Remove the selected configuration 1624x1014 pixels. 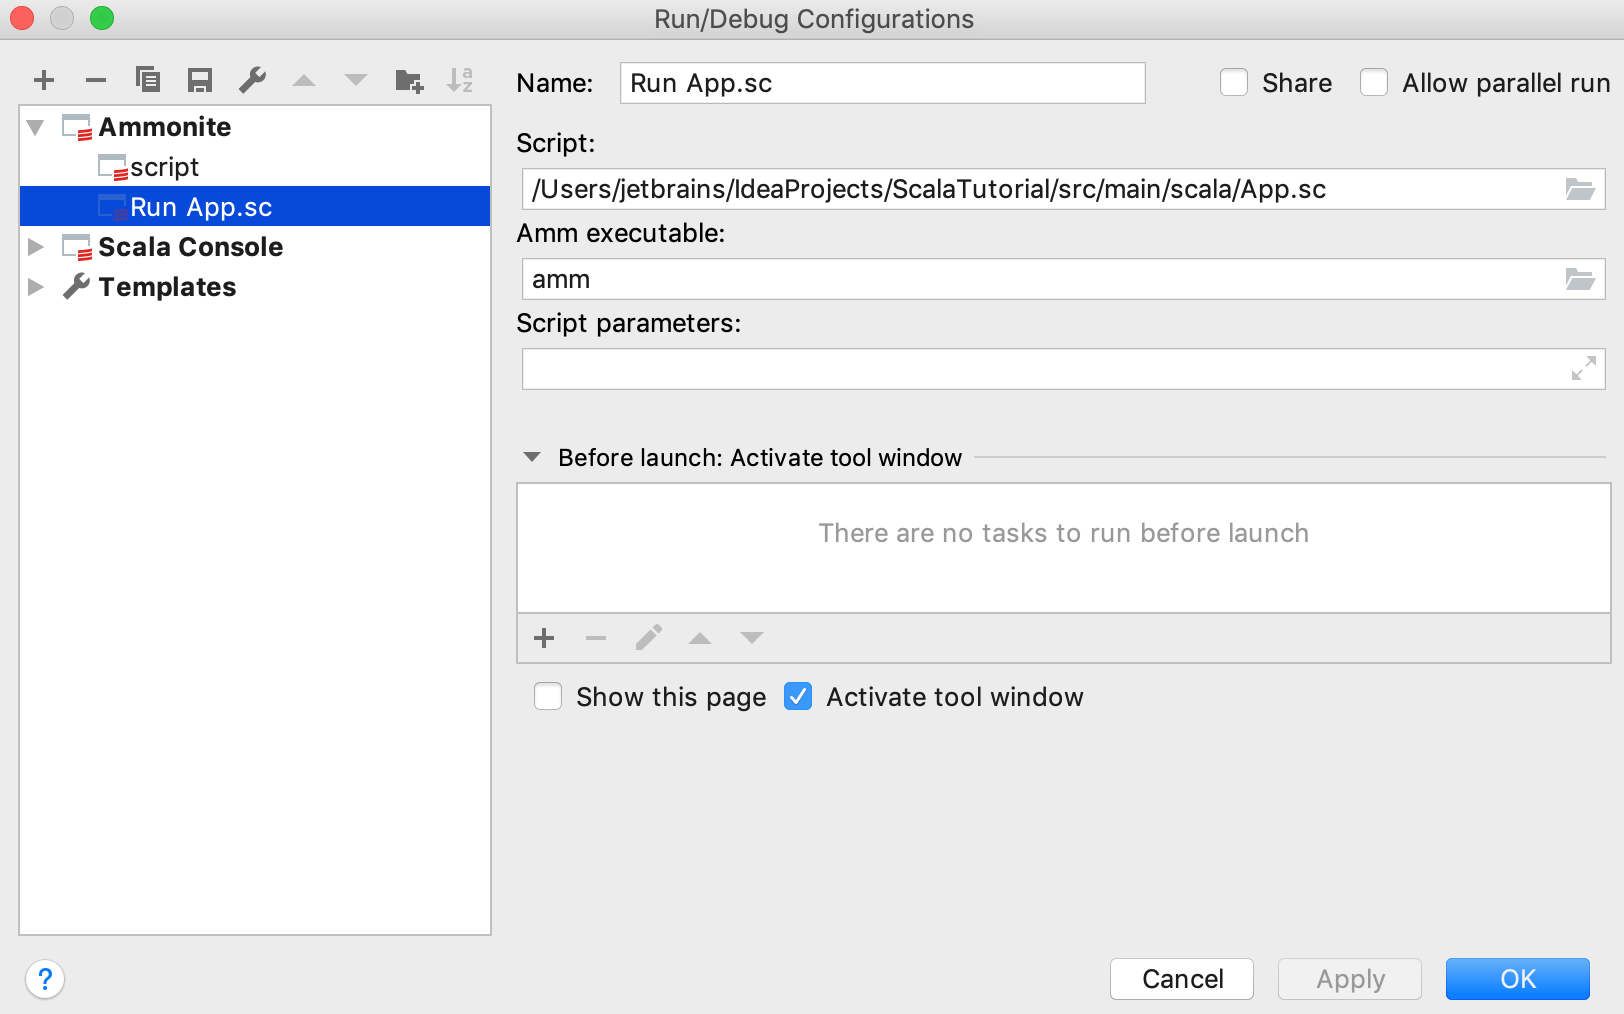[95, 80]
